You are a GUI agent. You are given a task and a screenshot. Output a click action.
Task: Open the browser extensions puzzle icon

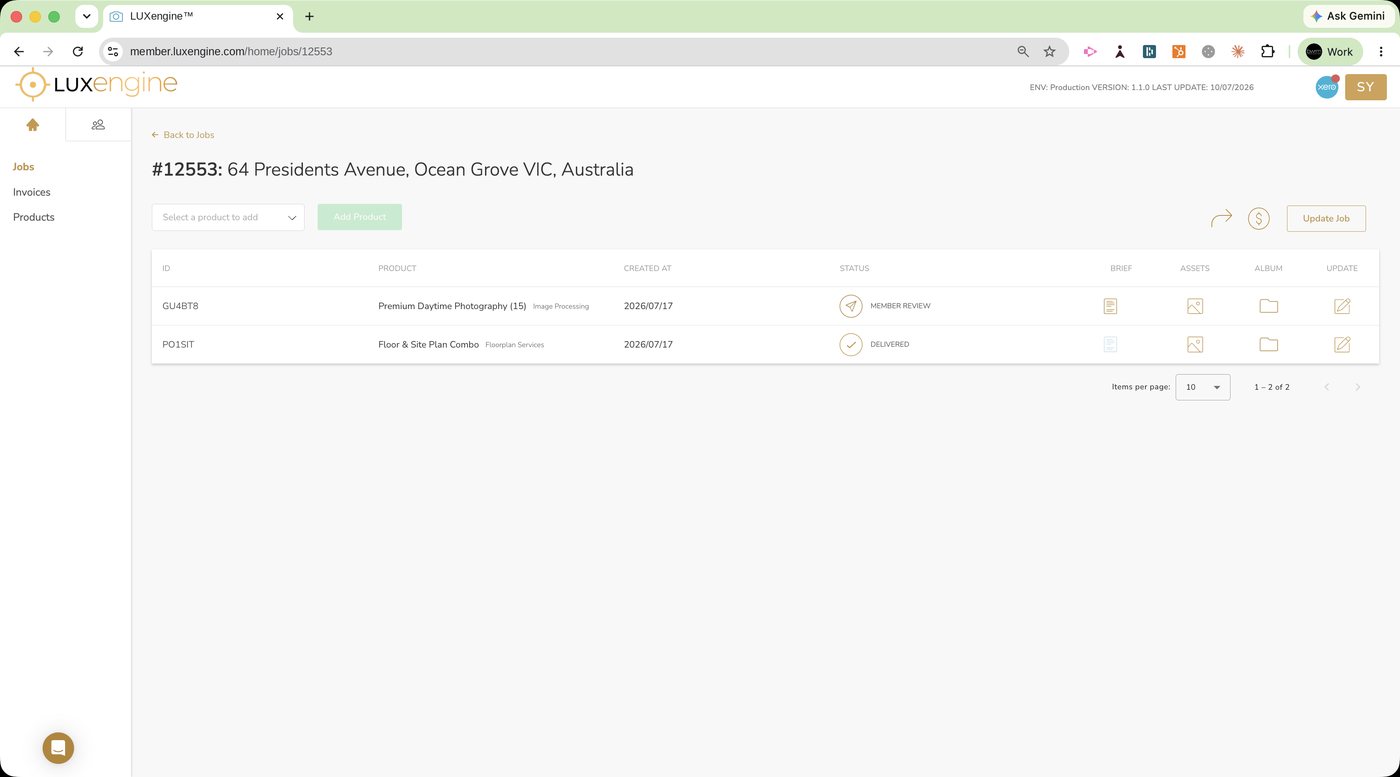(x=1268, y=51)
